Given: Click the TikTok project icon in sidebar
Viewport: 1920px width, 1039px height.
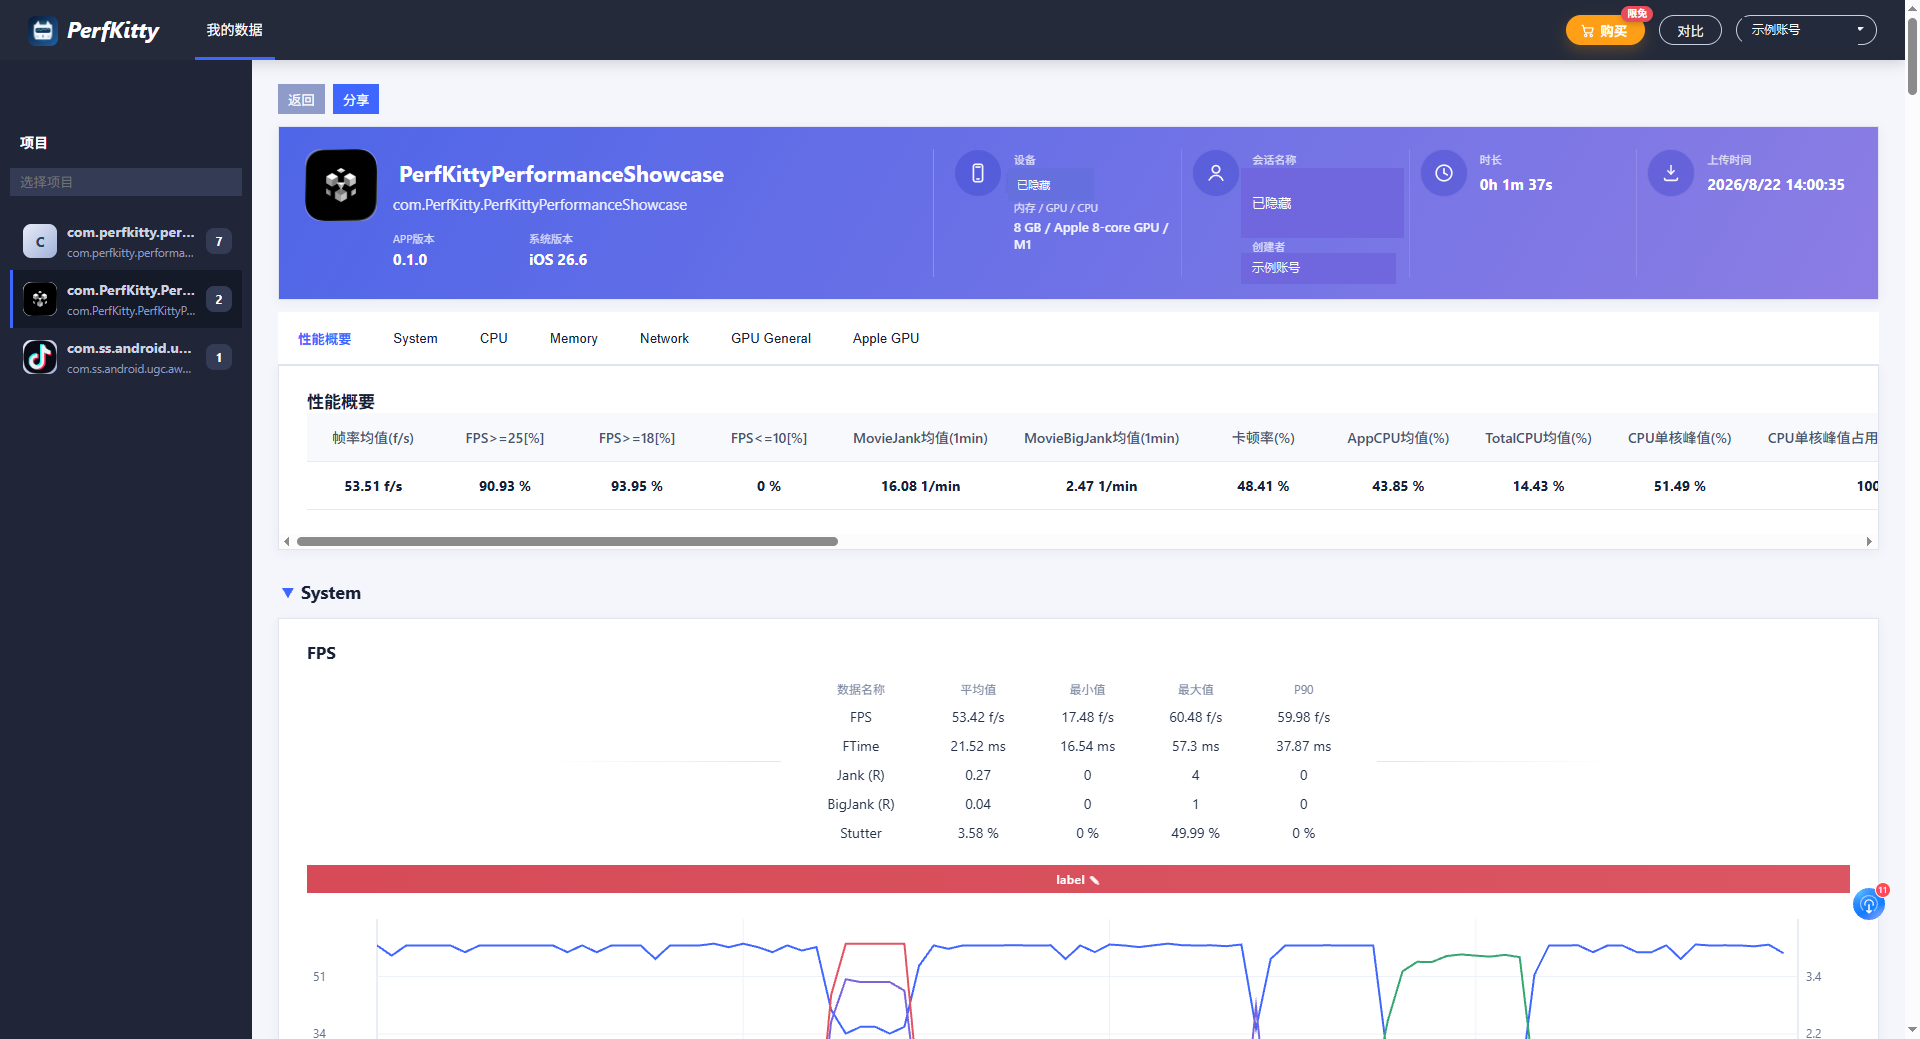Looking at the screenshot, I should point(40,357).
